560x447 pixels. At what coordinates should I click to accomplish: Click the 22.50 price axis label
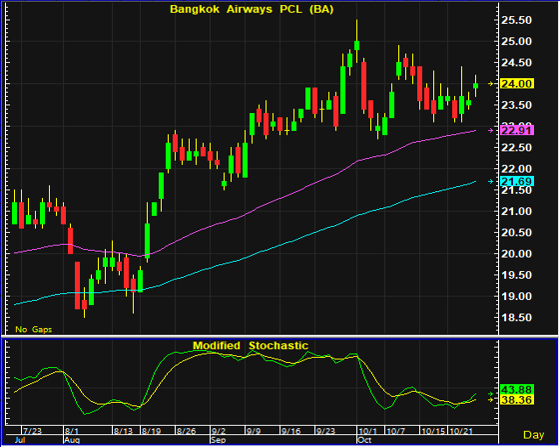[x=516, y=147]
